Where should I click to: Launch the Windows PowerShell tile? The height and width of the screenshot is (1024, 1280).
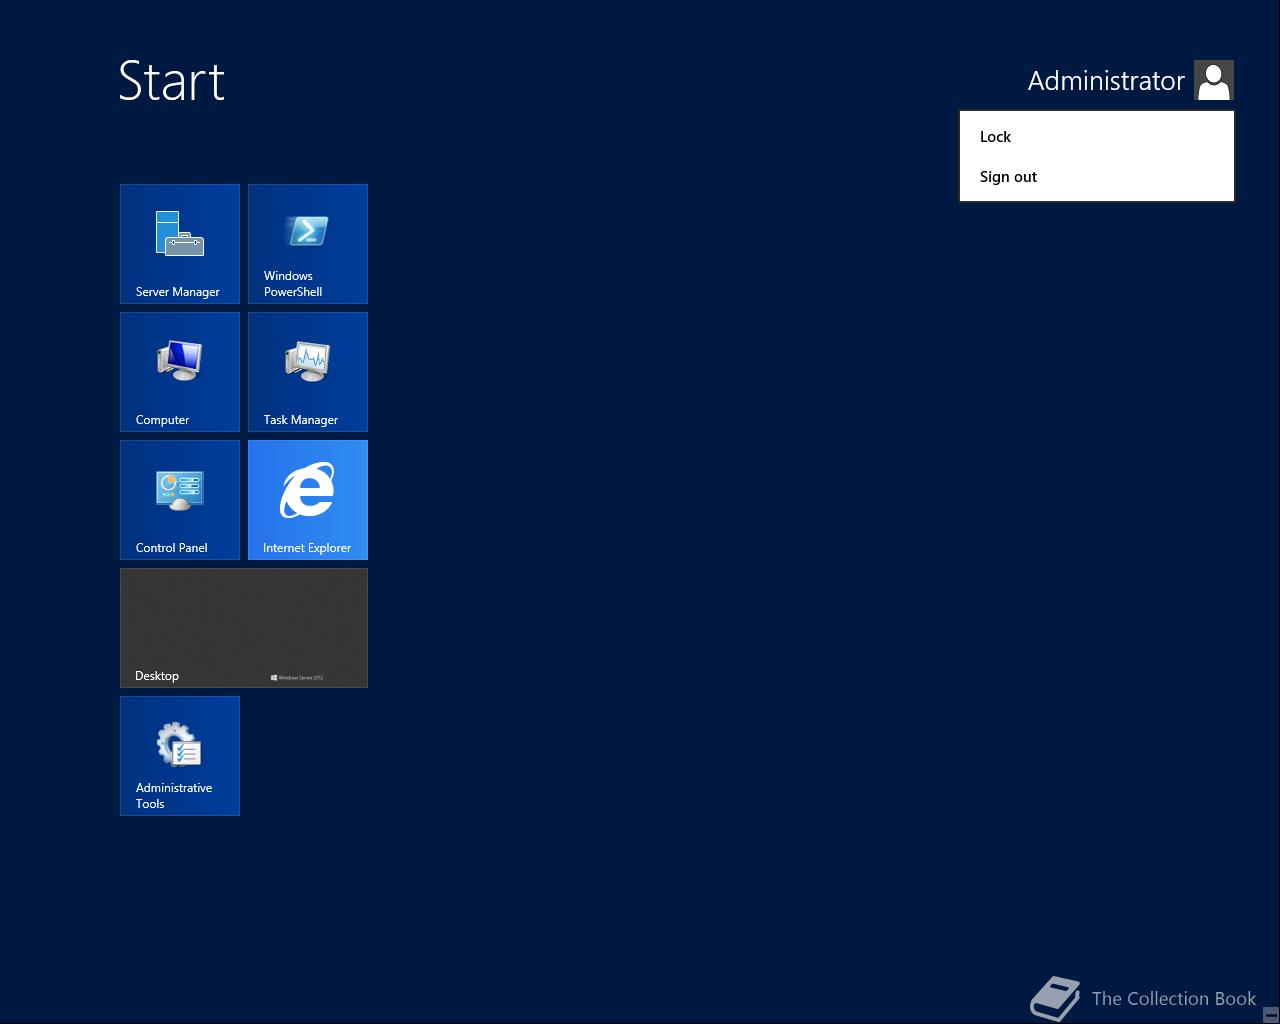tap(308, 244)
